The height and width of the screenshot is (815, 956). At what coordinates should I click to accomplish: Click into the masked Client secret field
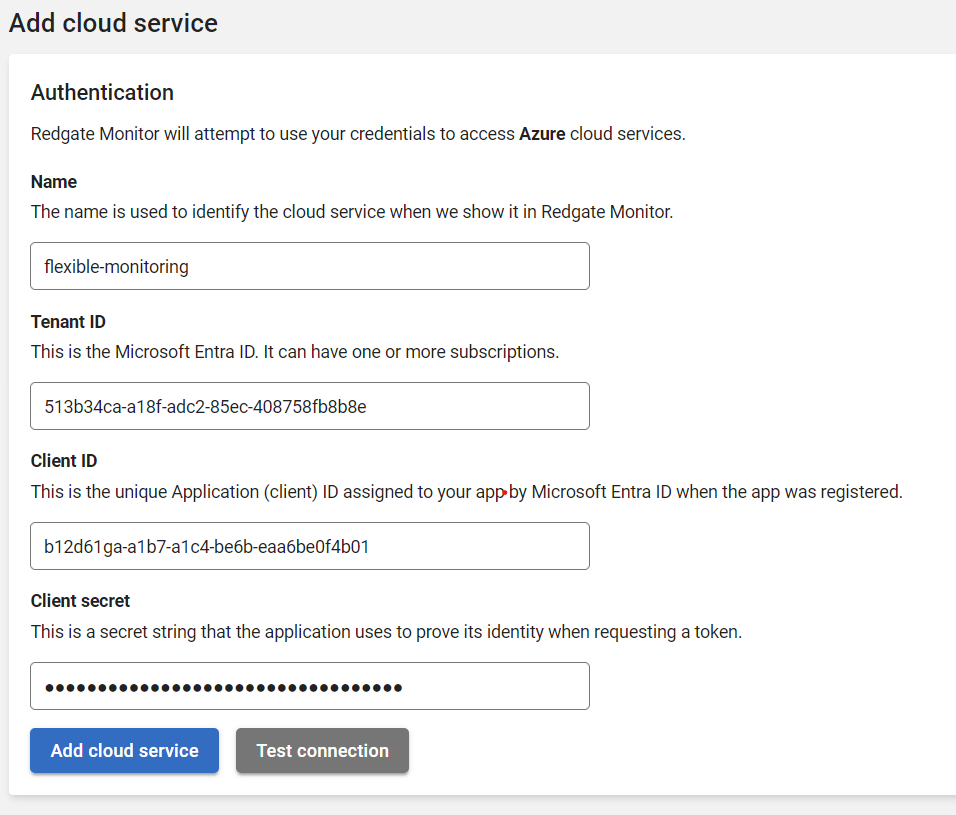click(310, 686)
